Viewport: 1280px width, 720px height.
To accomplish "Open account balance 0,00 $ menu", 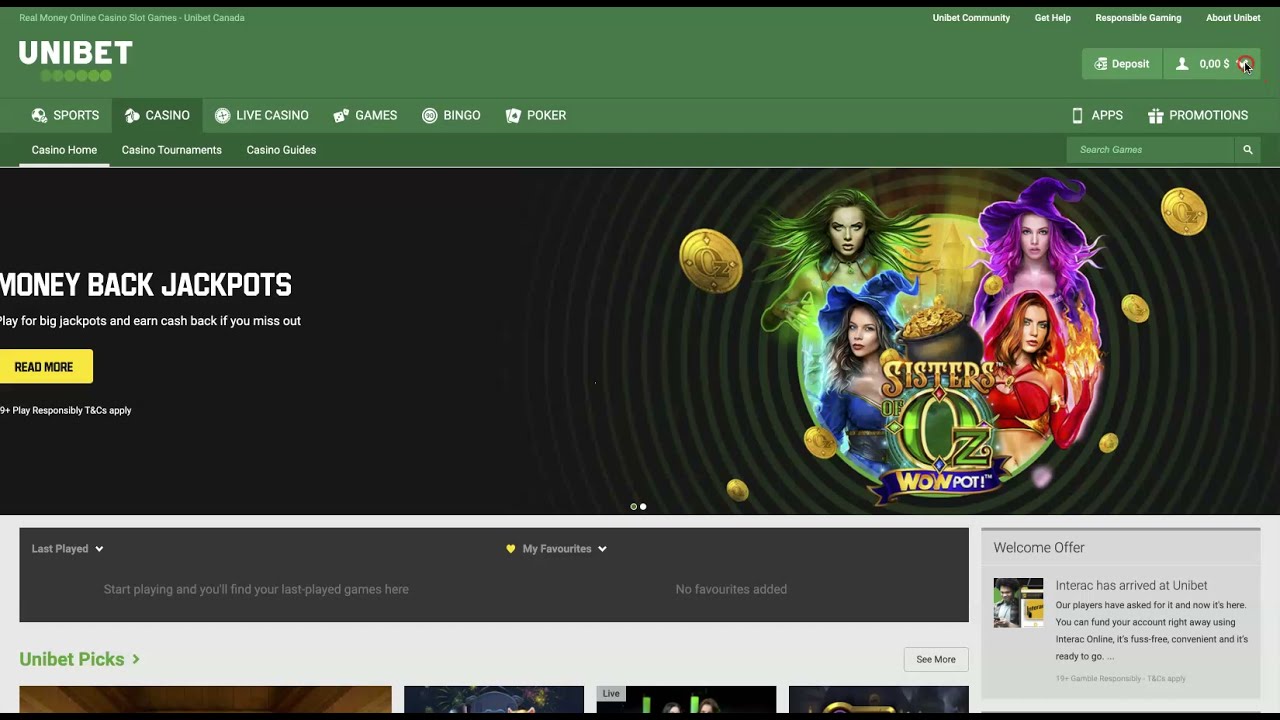I will (x=1212, y=64).
